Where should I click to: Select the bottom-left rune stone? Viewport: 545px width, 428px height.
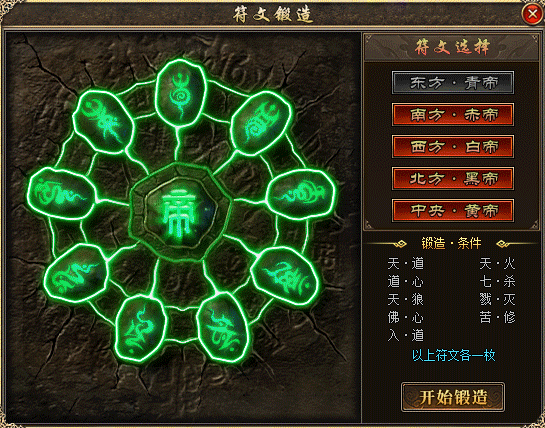(x=141, y=329)
